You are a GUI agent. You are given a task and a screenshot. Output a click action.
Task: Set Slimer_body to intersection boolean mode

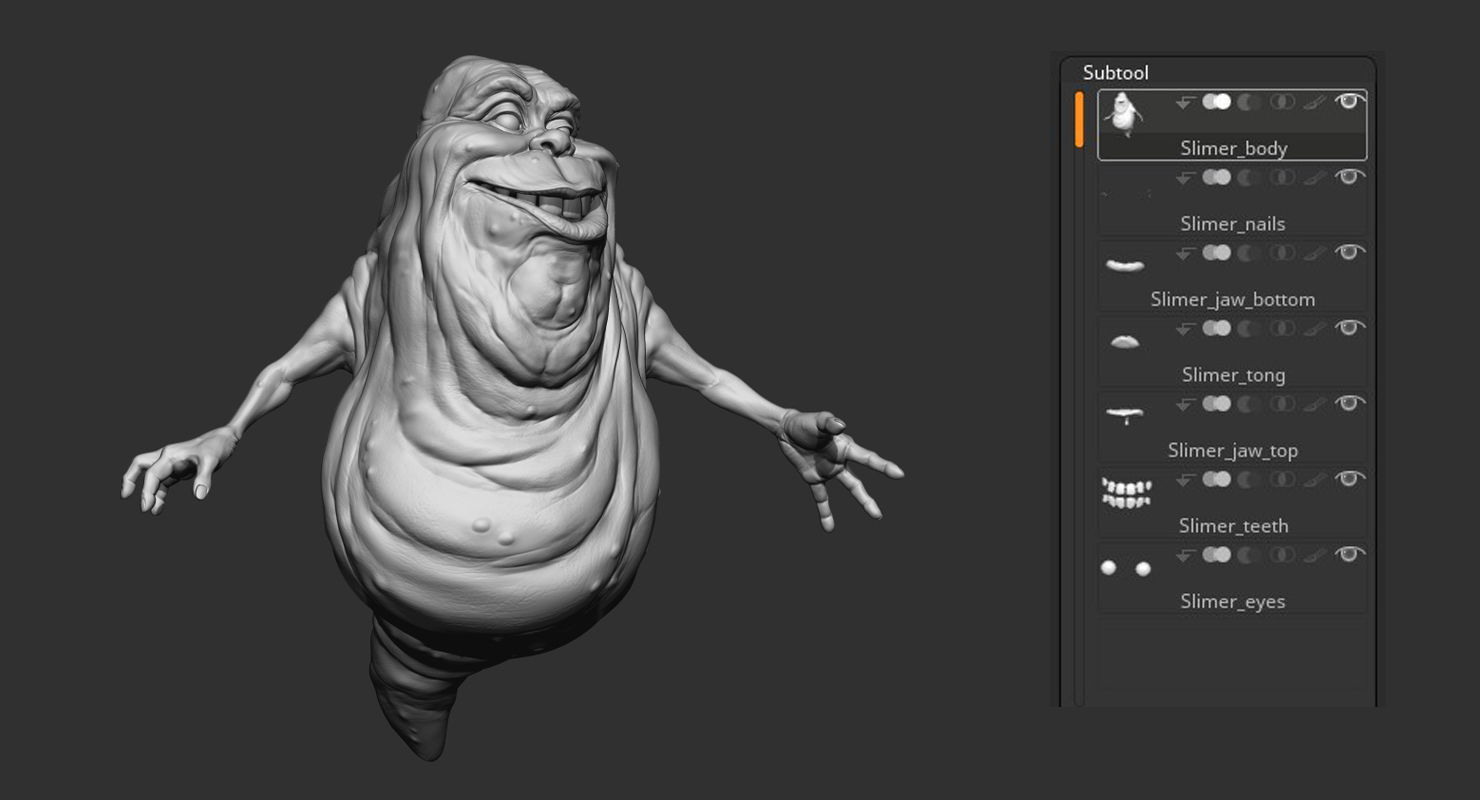(x=1282, y=102)
